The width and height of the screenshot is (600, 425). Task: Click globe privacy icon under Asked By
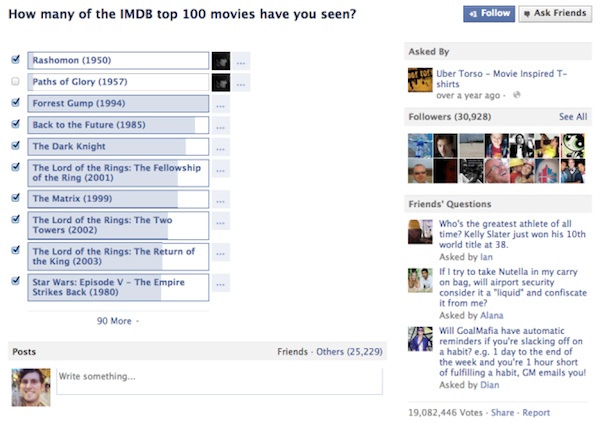(516, 95)
